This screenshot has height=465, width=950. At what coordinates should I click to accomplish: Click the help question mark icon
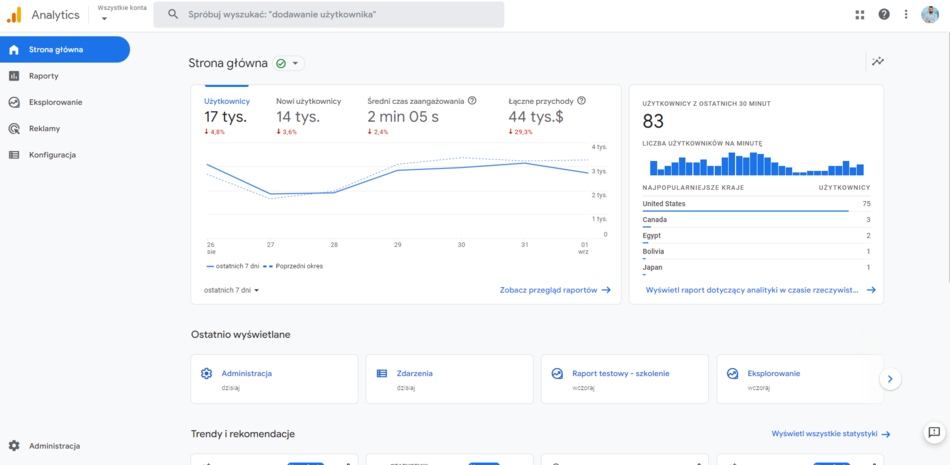(884, 14)
